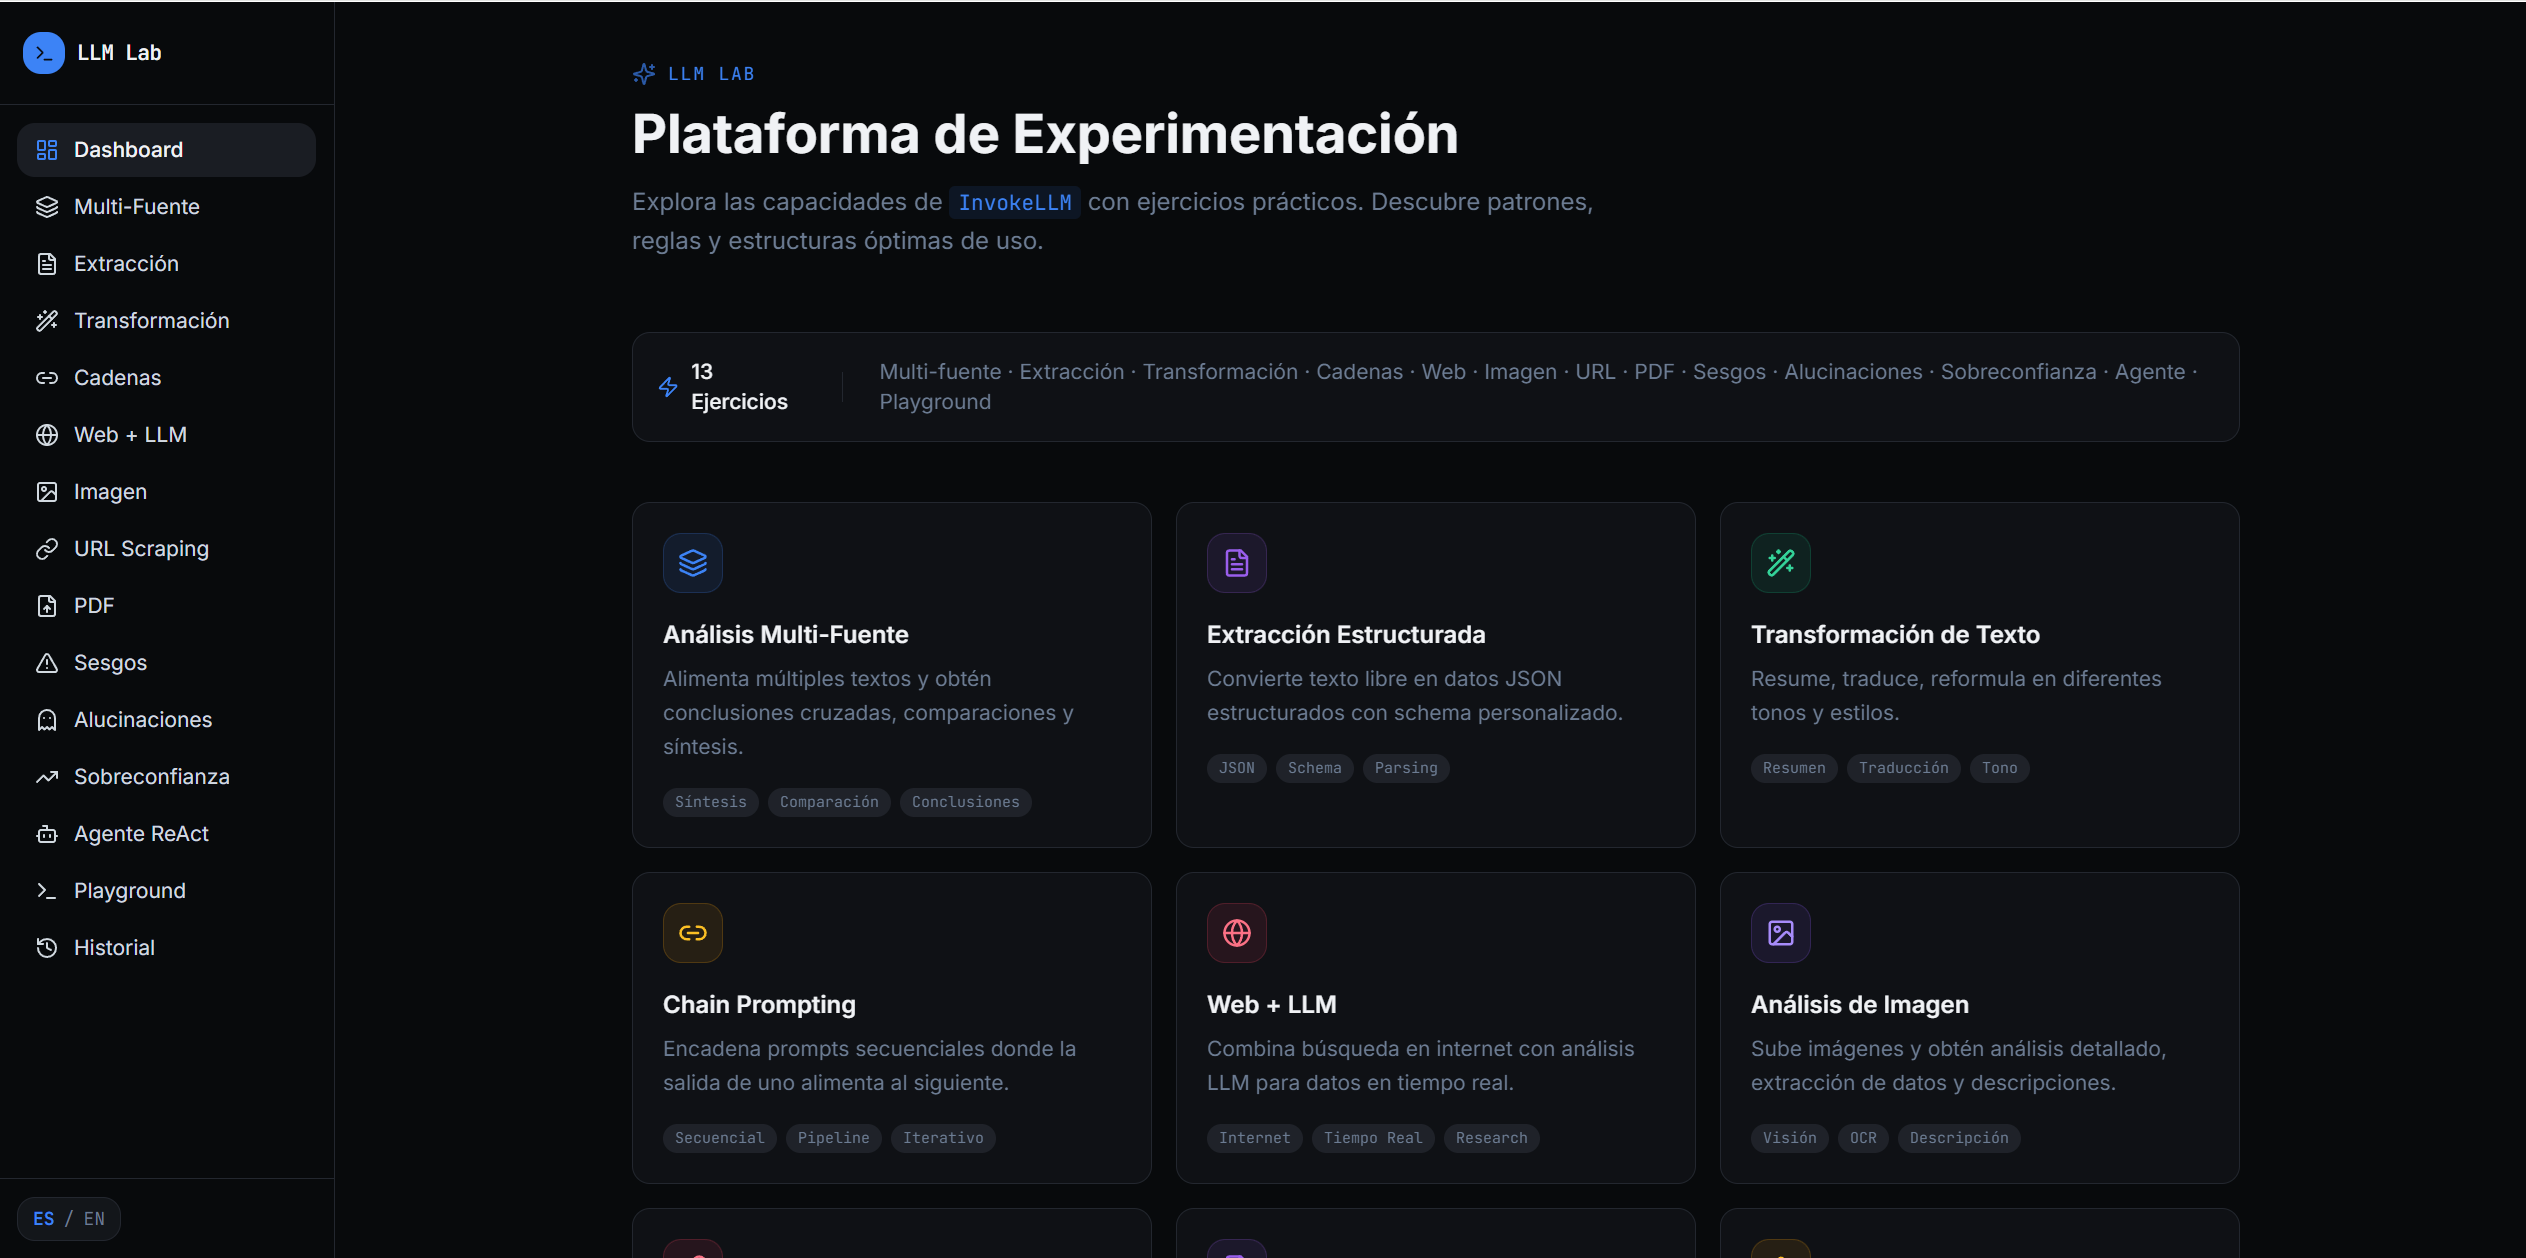Open the Web + LLM card title
Screen dimensions: 2526x1258
1271,1005
